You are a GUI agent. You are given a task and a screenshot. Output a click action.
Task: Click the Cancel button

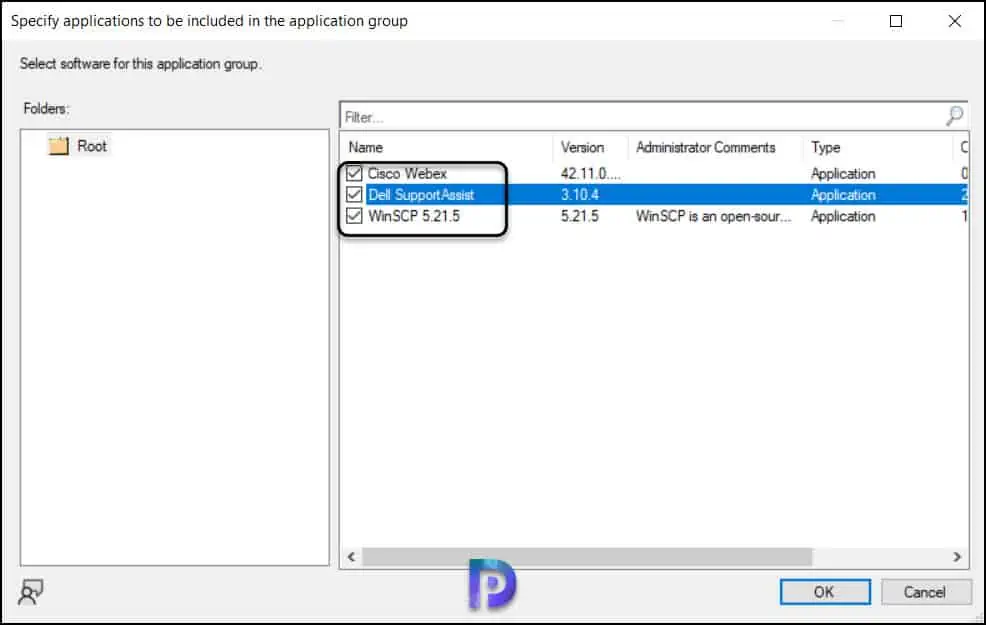pyautogui.click(x=925, y=592)
